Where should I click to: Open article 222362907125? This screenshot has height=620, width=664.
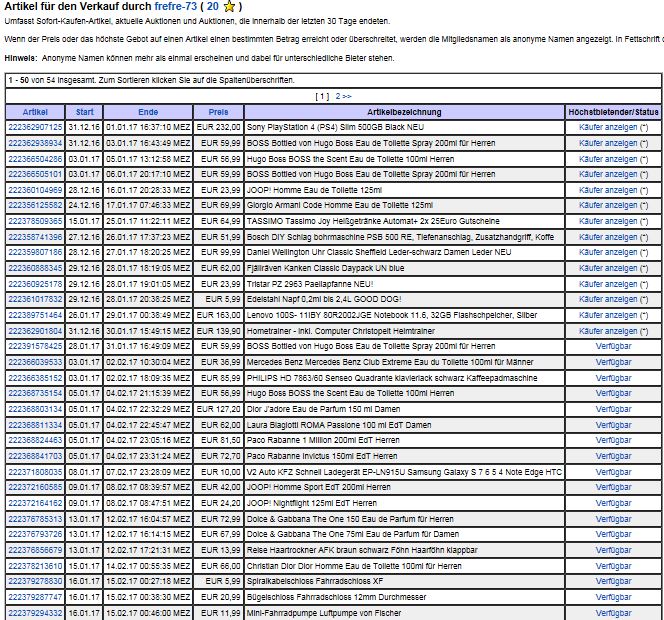tap(35, 127)
